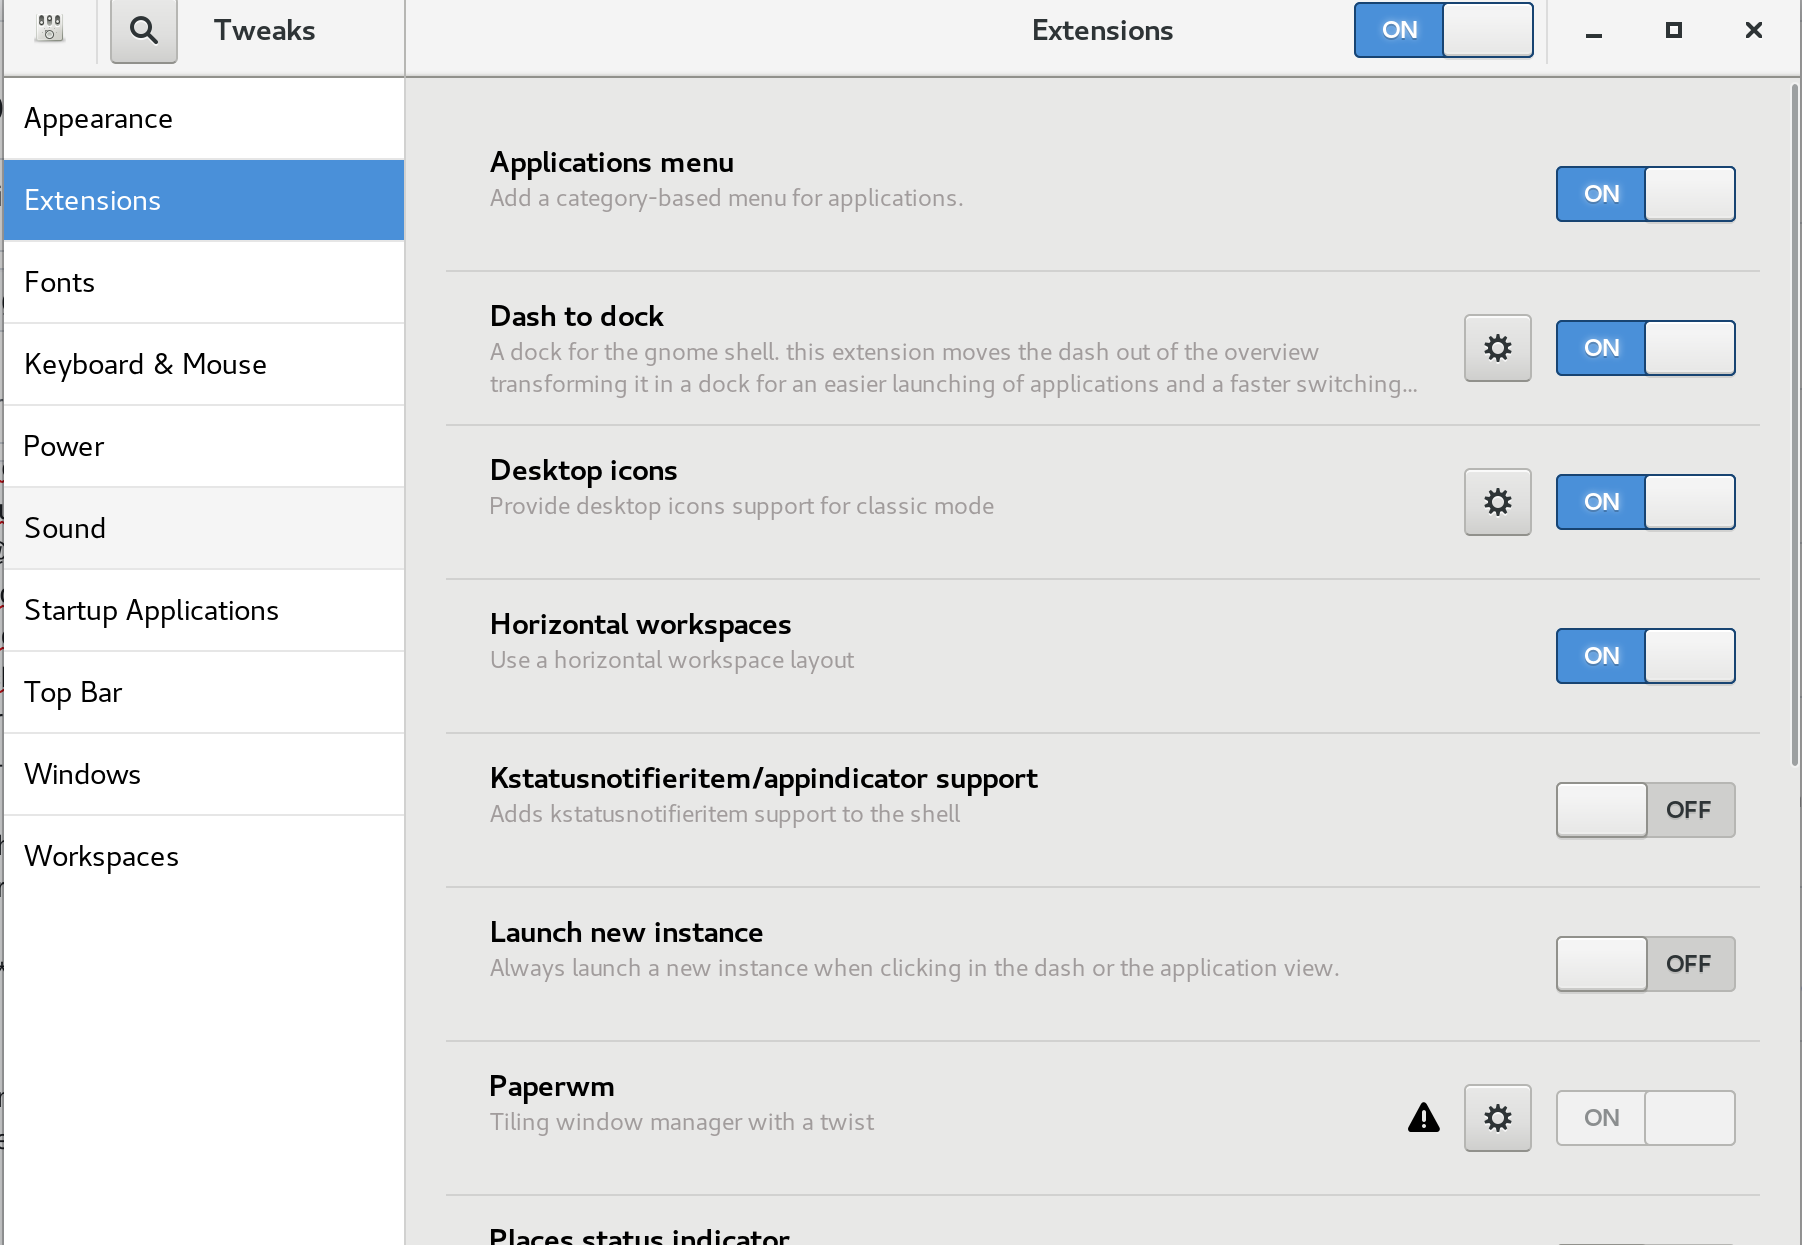Viewport: 1802px width, 1245px height.
Task: Open Dash to dock settings gear
Action: 1496,348
